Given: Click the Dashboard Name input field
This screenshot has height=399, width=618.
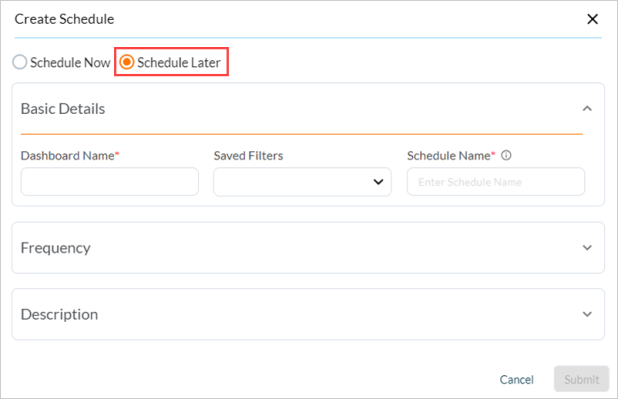Looking at the screenshot, I should [x=110, y=182].
